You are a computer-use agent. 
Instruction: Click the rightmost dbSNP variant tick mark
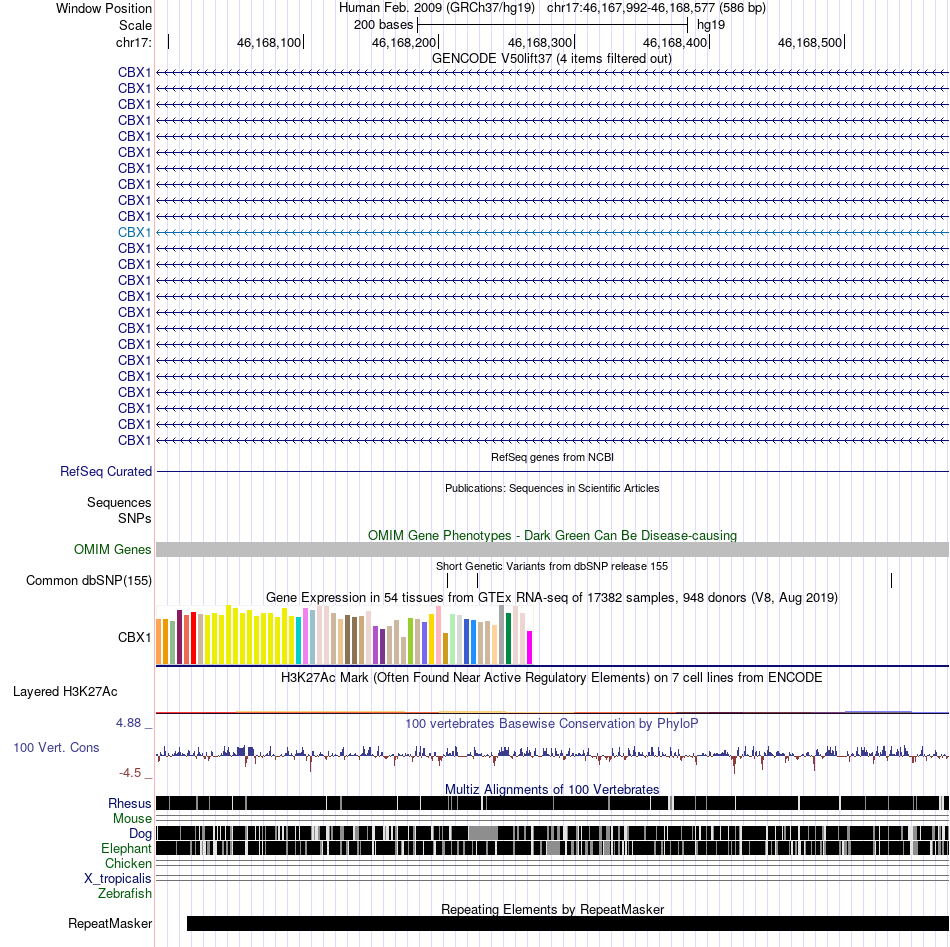[891, 580]
